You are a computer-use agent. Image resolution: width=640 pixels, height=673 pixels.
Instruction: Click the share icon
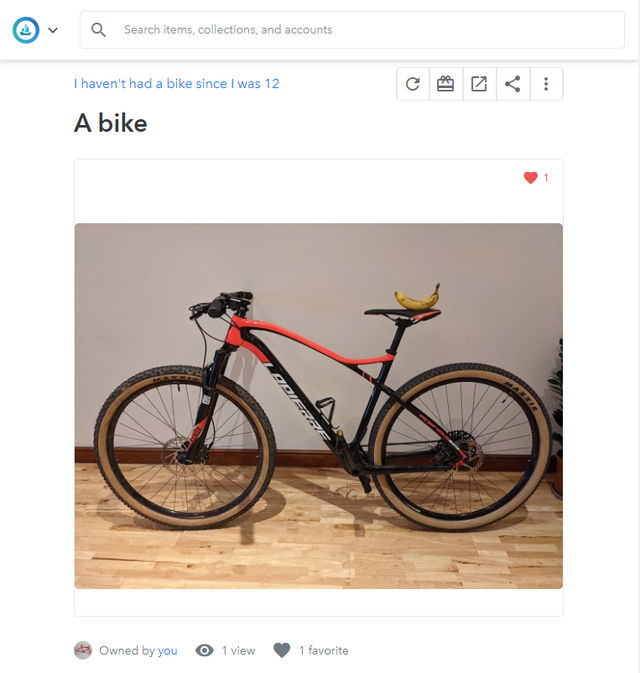coord(513,84)
